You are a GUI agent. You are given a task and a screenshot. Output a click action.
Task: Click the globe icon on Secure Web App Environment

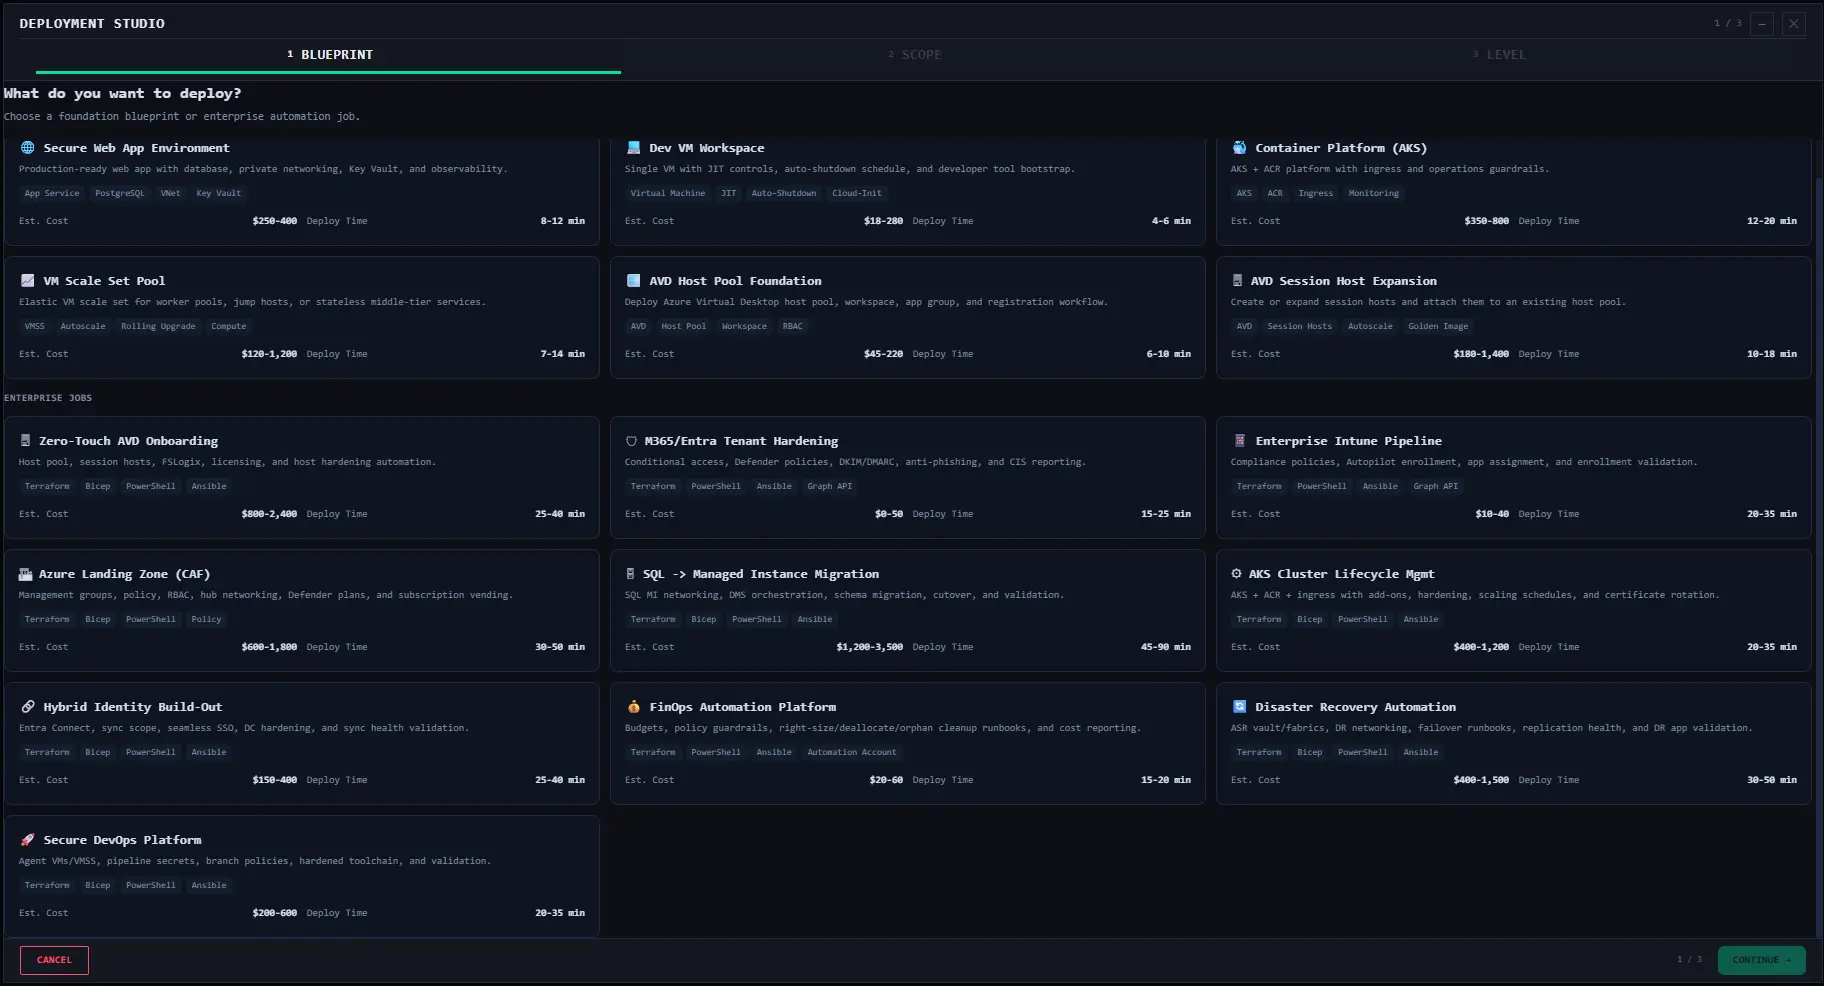tap(27, 148)
